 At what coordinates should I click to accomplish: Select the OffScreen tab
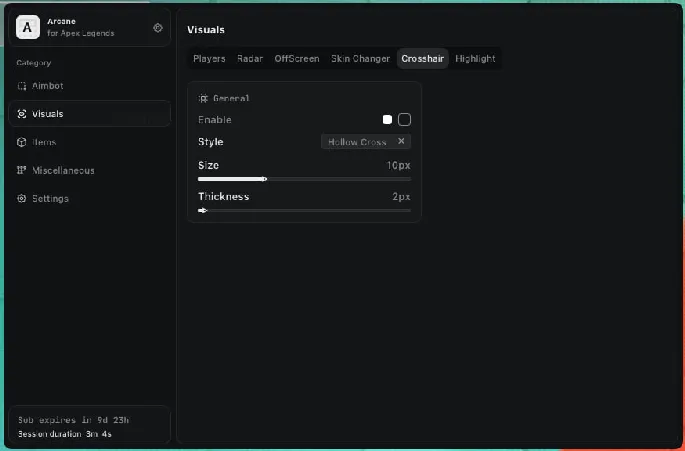click(x=297, y=59)
